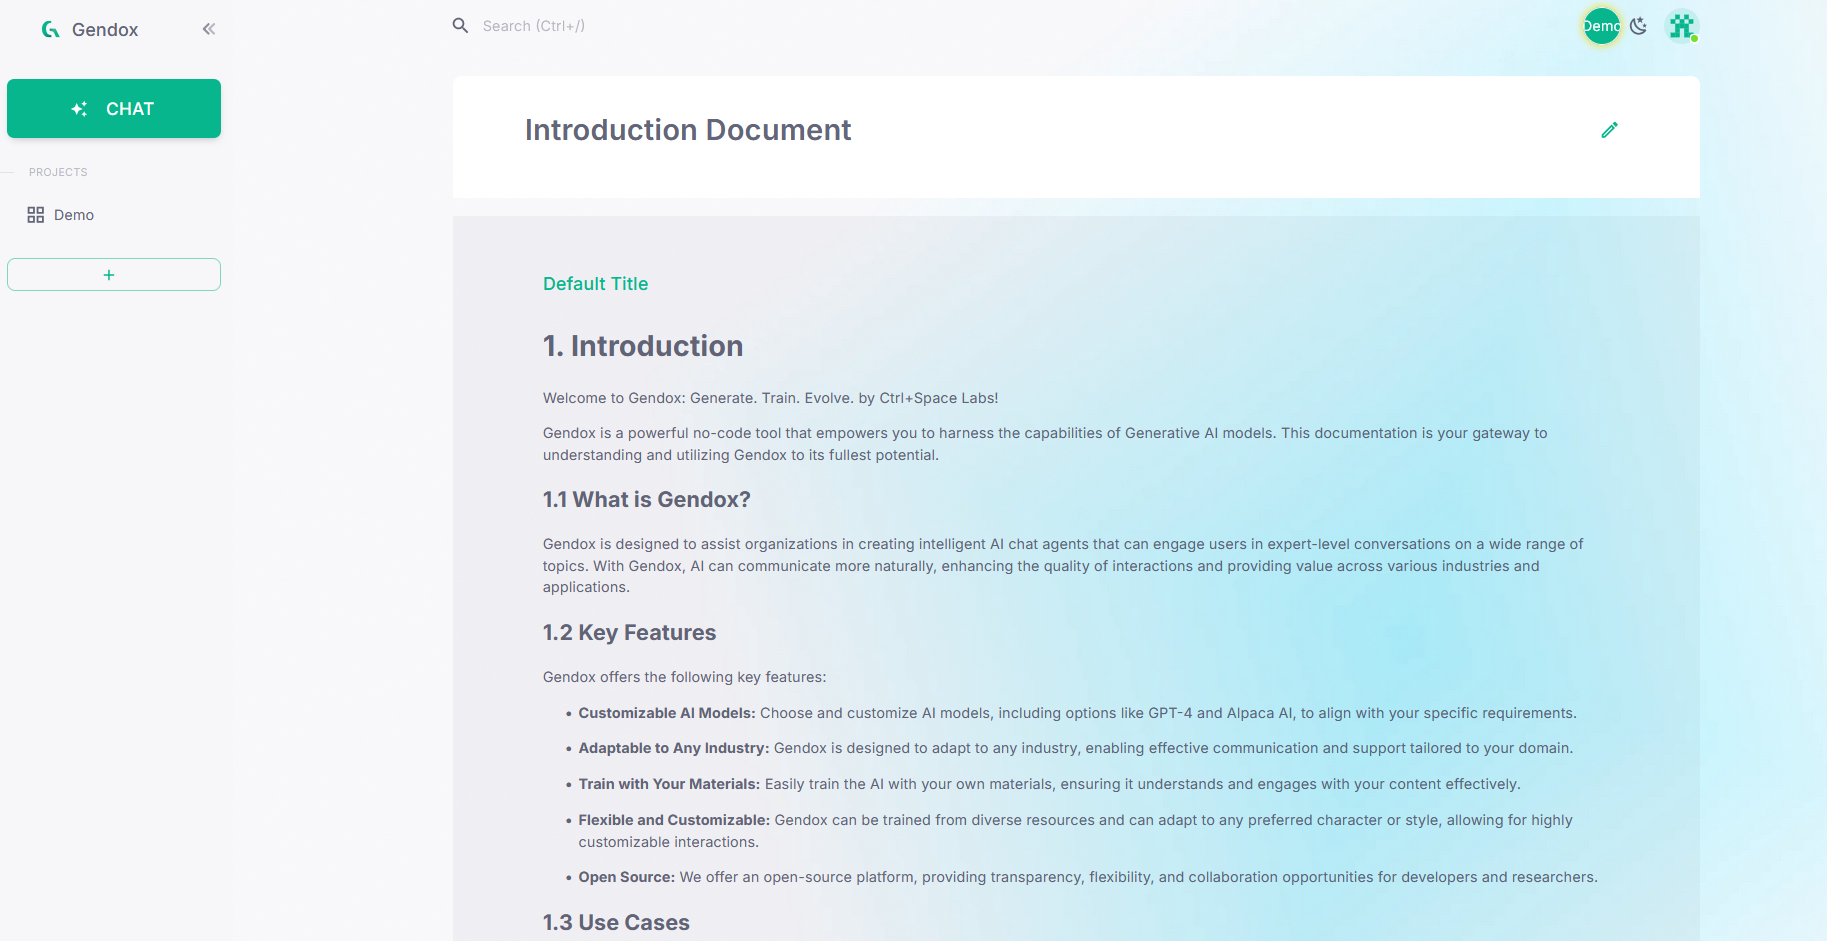Click the search magnifier icon

point(460,25)
